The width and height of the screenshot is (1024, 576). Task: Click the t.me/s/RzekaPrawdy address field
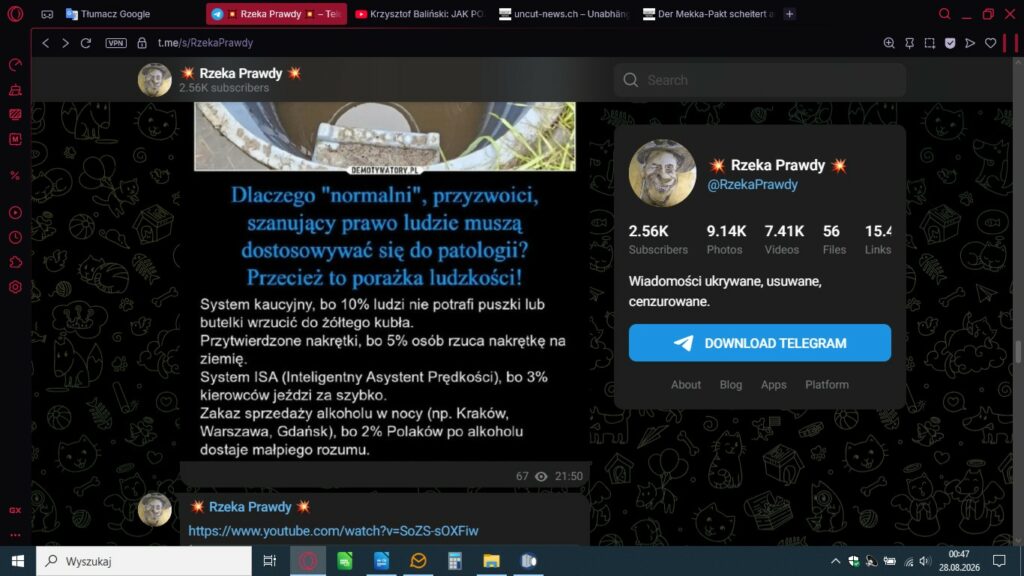click(x=205, y=43)
